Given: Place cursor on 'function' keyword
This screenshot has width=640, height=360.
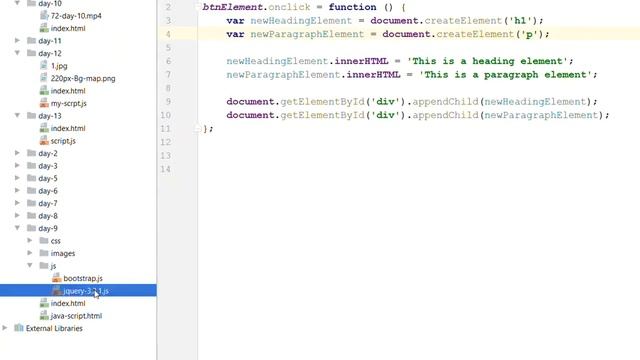Looking at the screenshot, I should (x=352, y=7).
